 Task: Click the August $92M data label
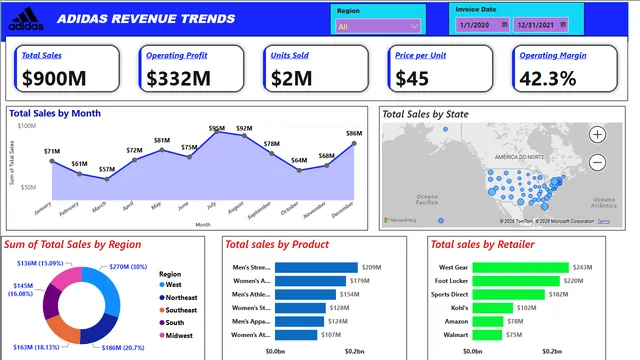click(x=244, y=128)
